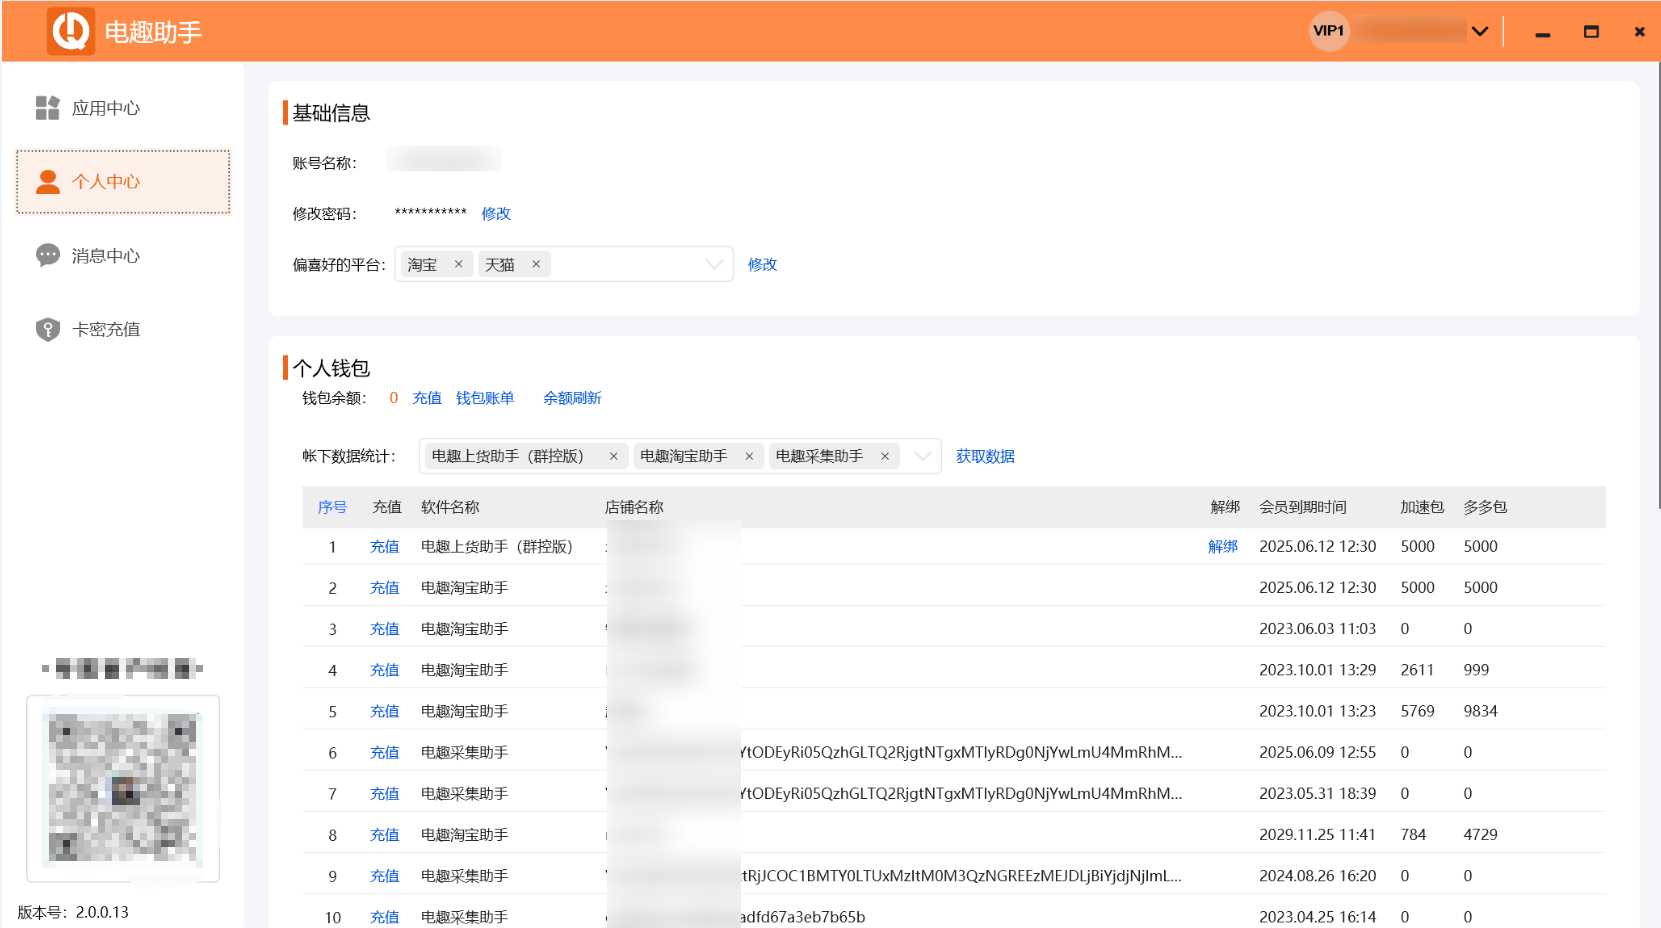This screenshot has width=1661, height=928.
Task: Click the 应用中心 grid icon
Action: (47, 108)
